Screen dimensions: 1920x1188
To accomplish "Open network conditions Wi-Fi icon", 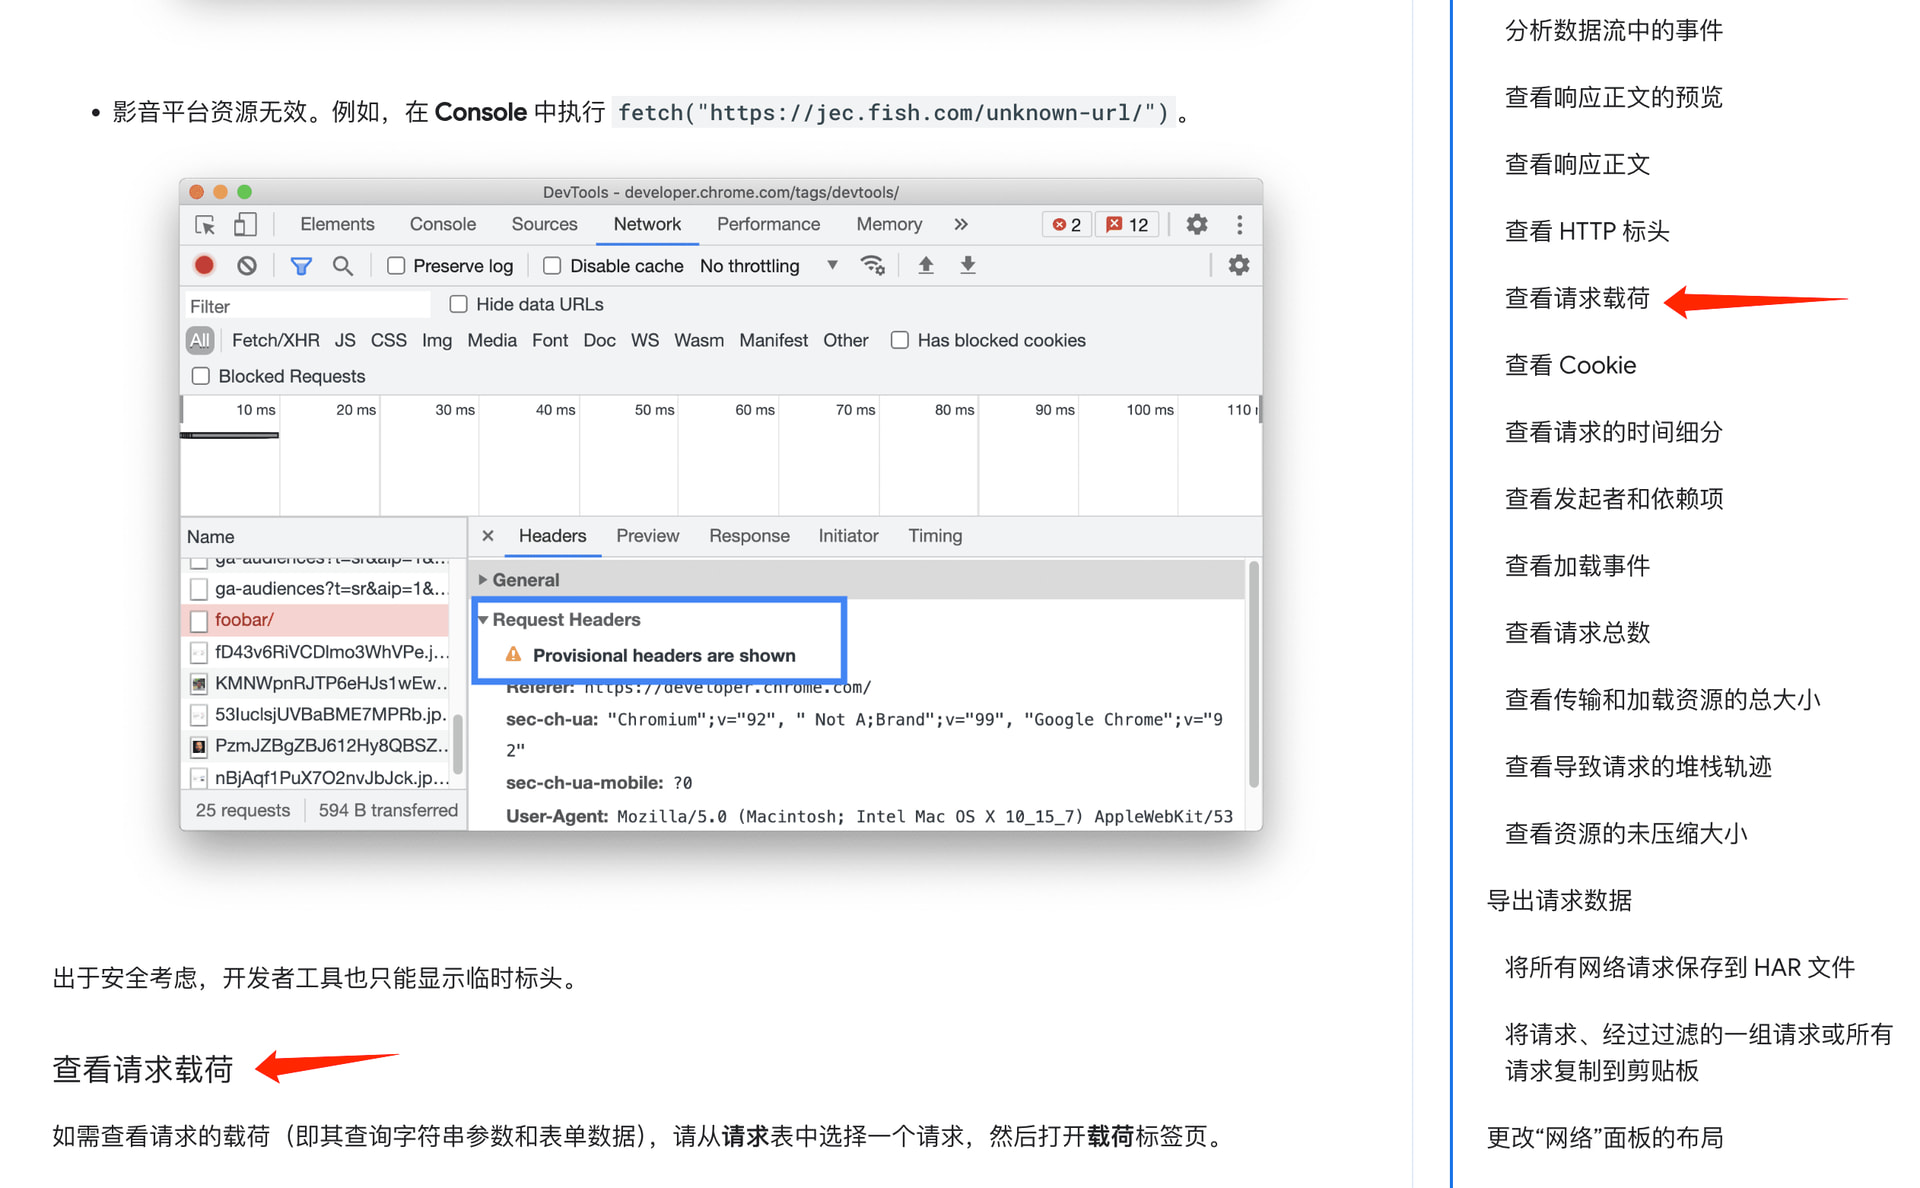I will (872, 265).
